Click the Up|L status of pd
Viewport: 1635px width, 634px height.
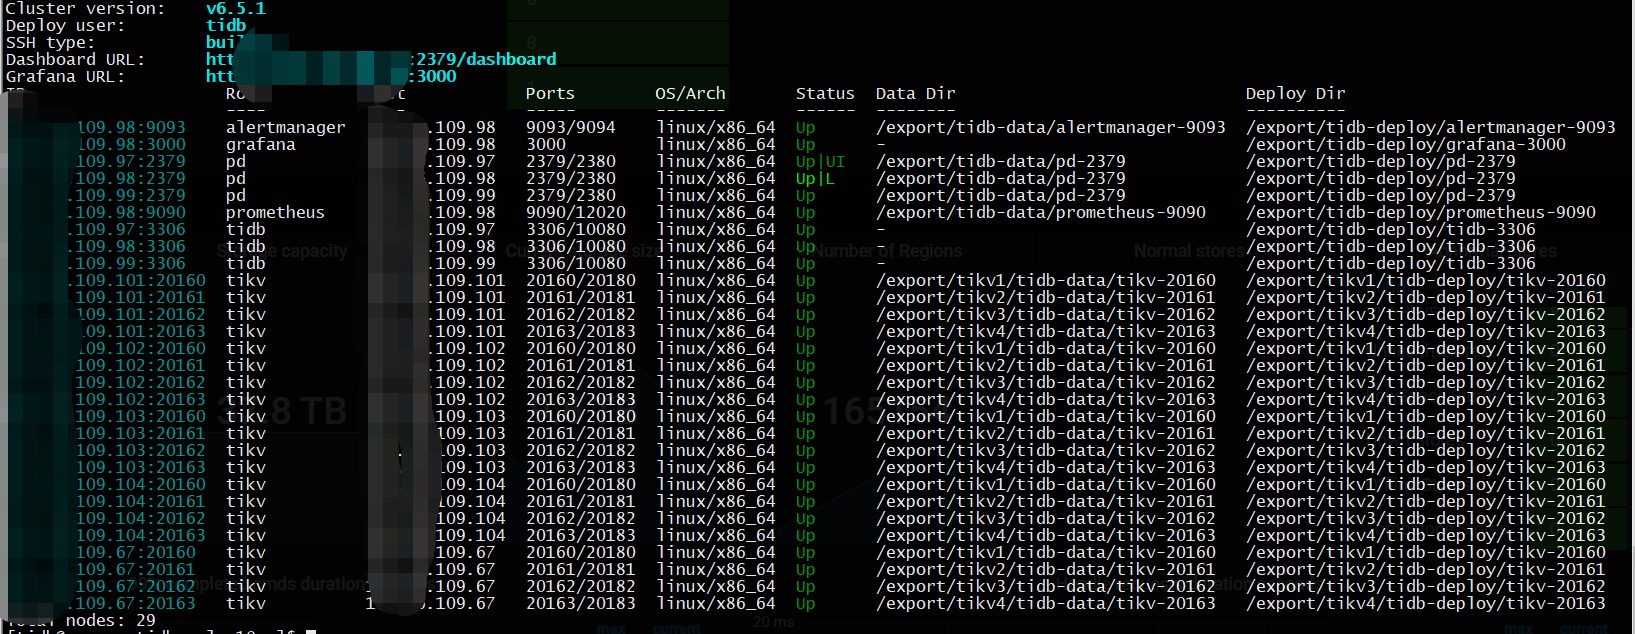point(815,178)
